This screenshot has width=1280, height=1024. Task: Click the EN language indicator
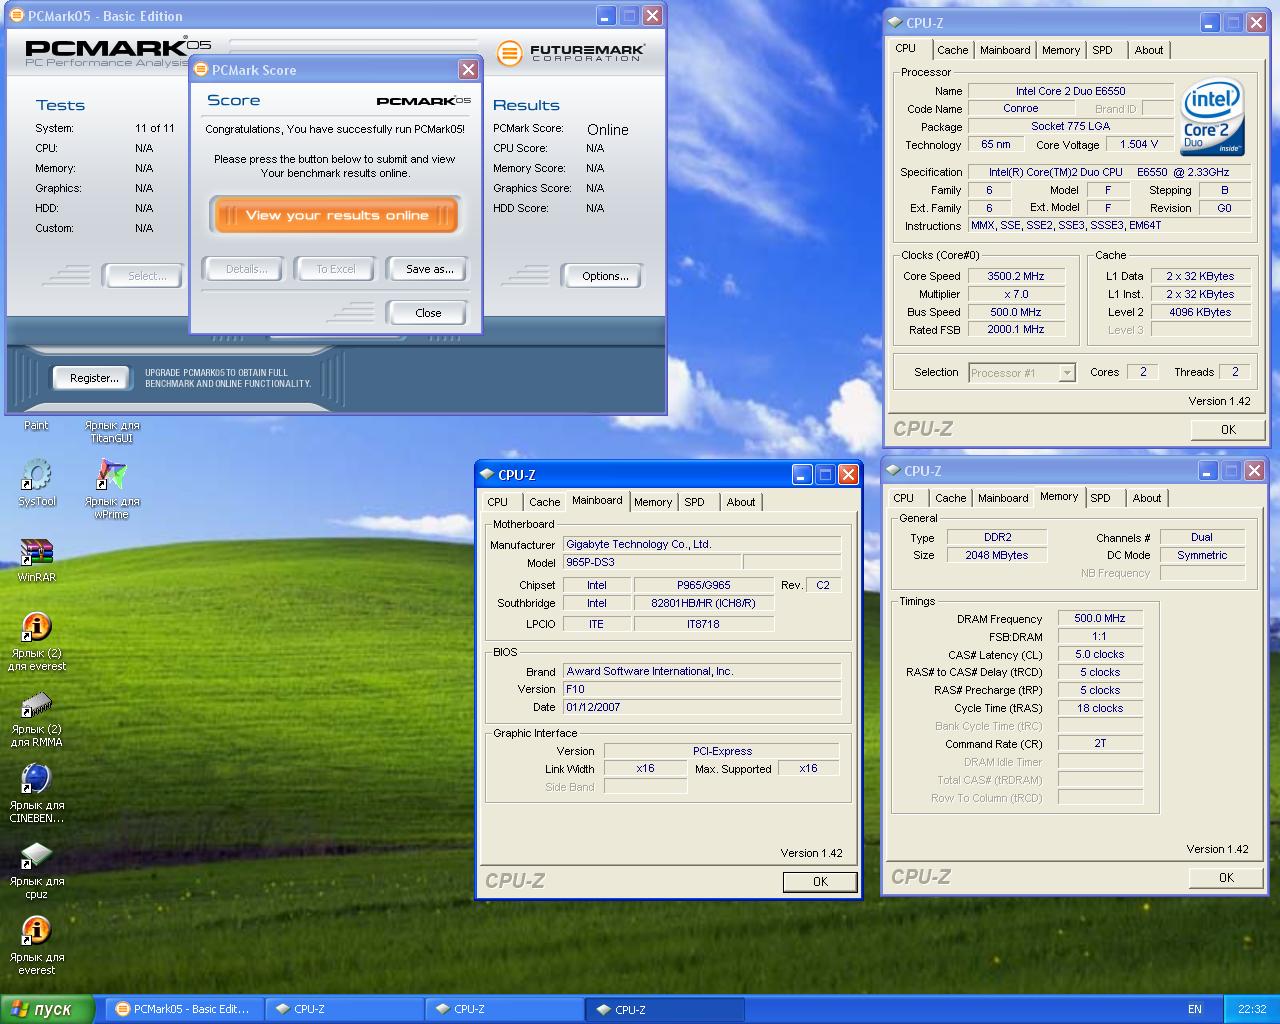(1195, 1009)
